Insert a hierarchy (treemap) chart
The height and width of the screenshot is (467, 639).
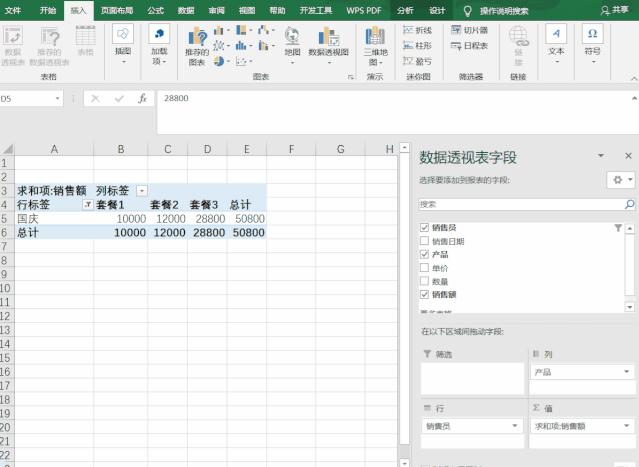click(x=244, y=30)
